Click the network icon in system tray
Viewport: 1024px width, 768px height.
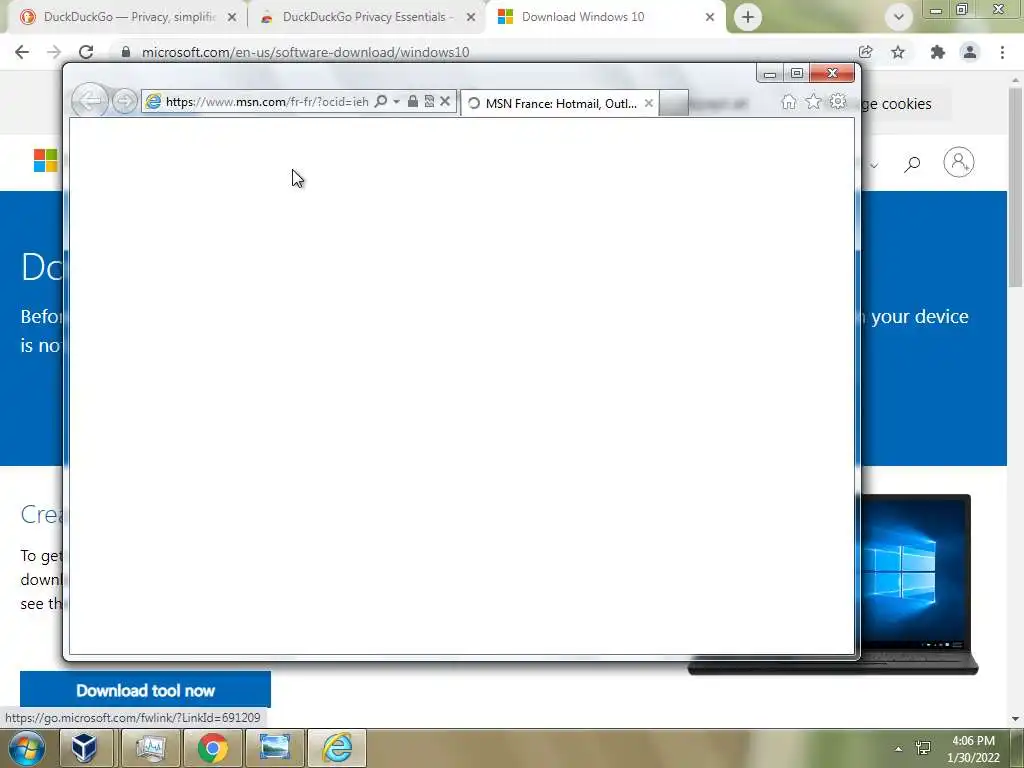[x=923, y=748]
